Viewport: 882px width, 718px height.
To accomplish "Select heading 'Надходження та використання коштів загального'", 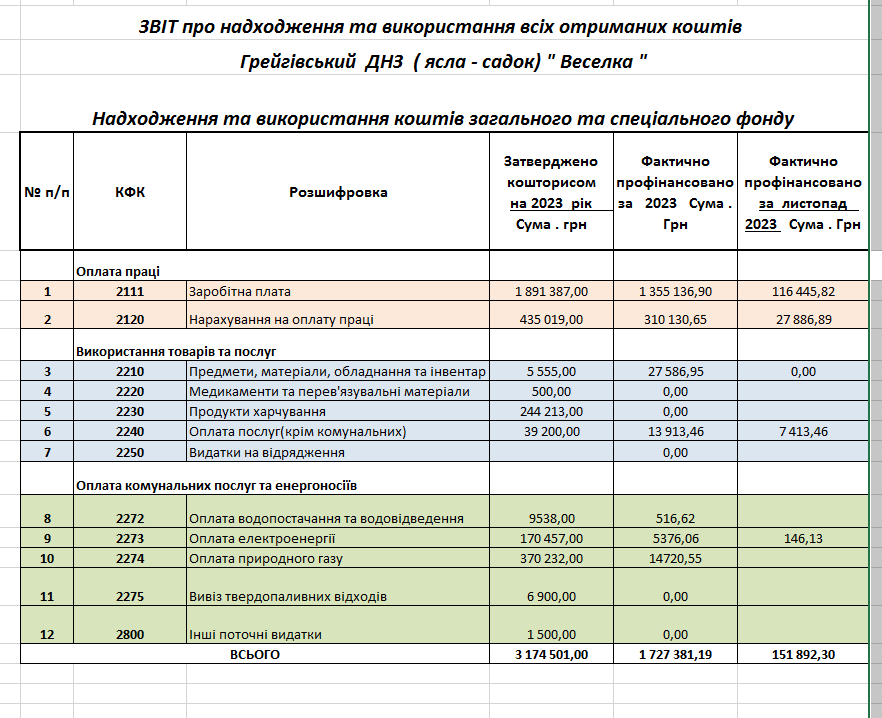I will tap(443, 119).
